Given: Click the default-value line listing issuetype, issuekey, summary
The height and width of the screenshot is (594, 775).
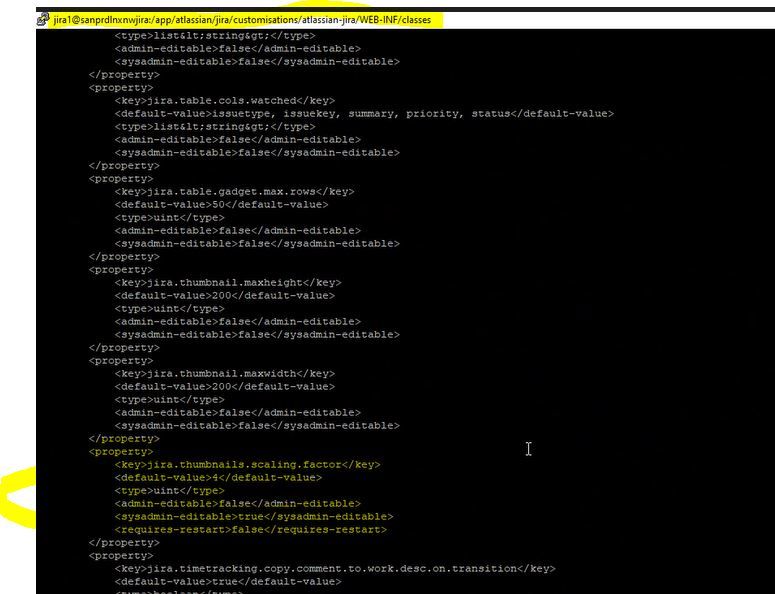Looking at the screenshot, I should pos(364,114).
